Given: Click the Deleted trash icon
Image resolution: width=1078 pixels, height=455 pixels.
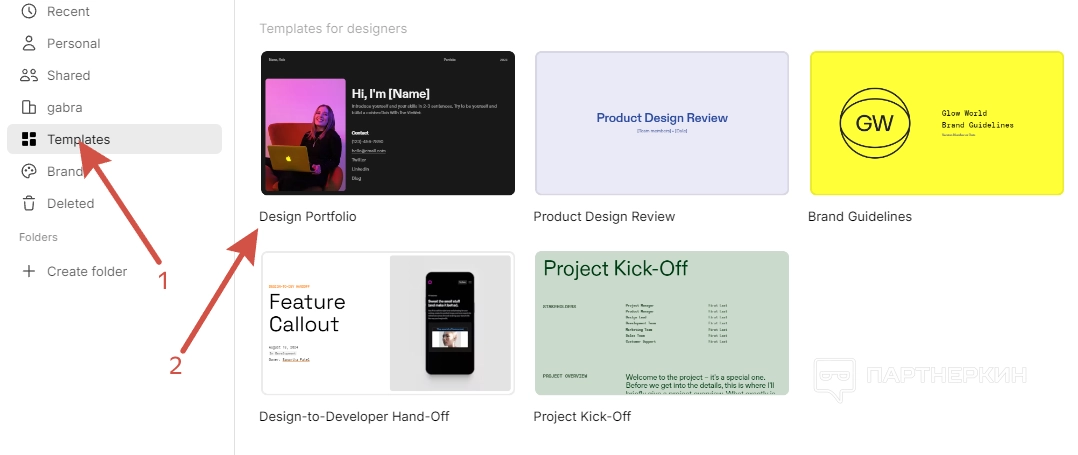Looking at the screenshot, I should [29, 203].
